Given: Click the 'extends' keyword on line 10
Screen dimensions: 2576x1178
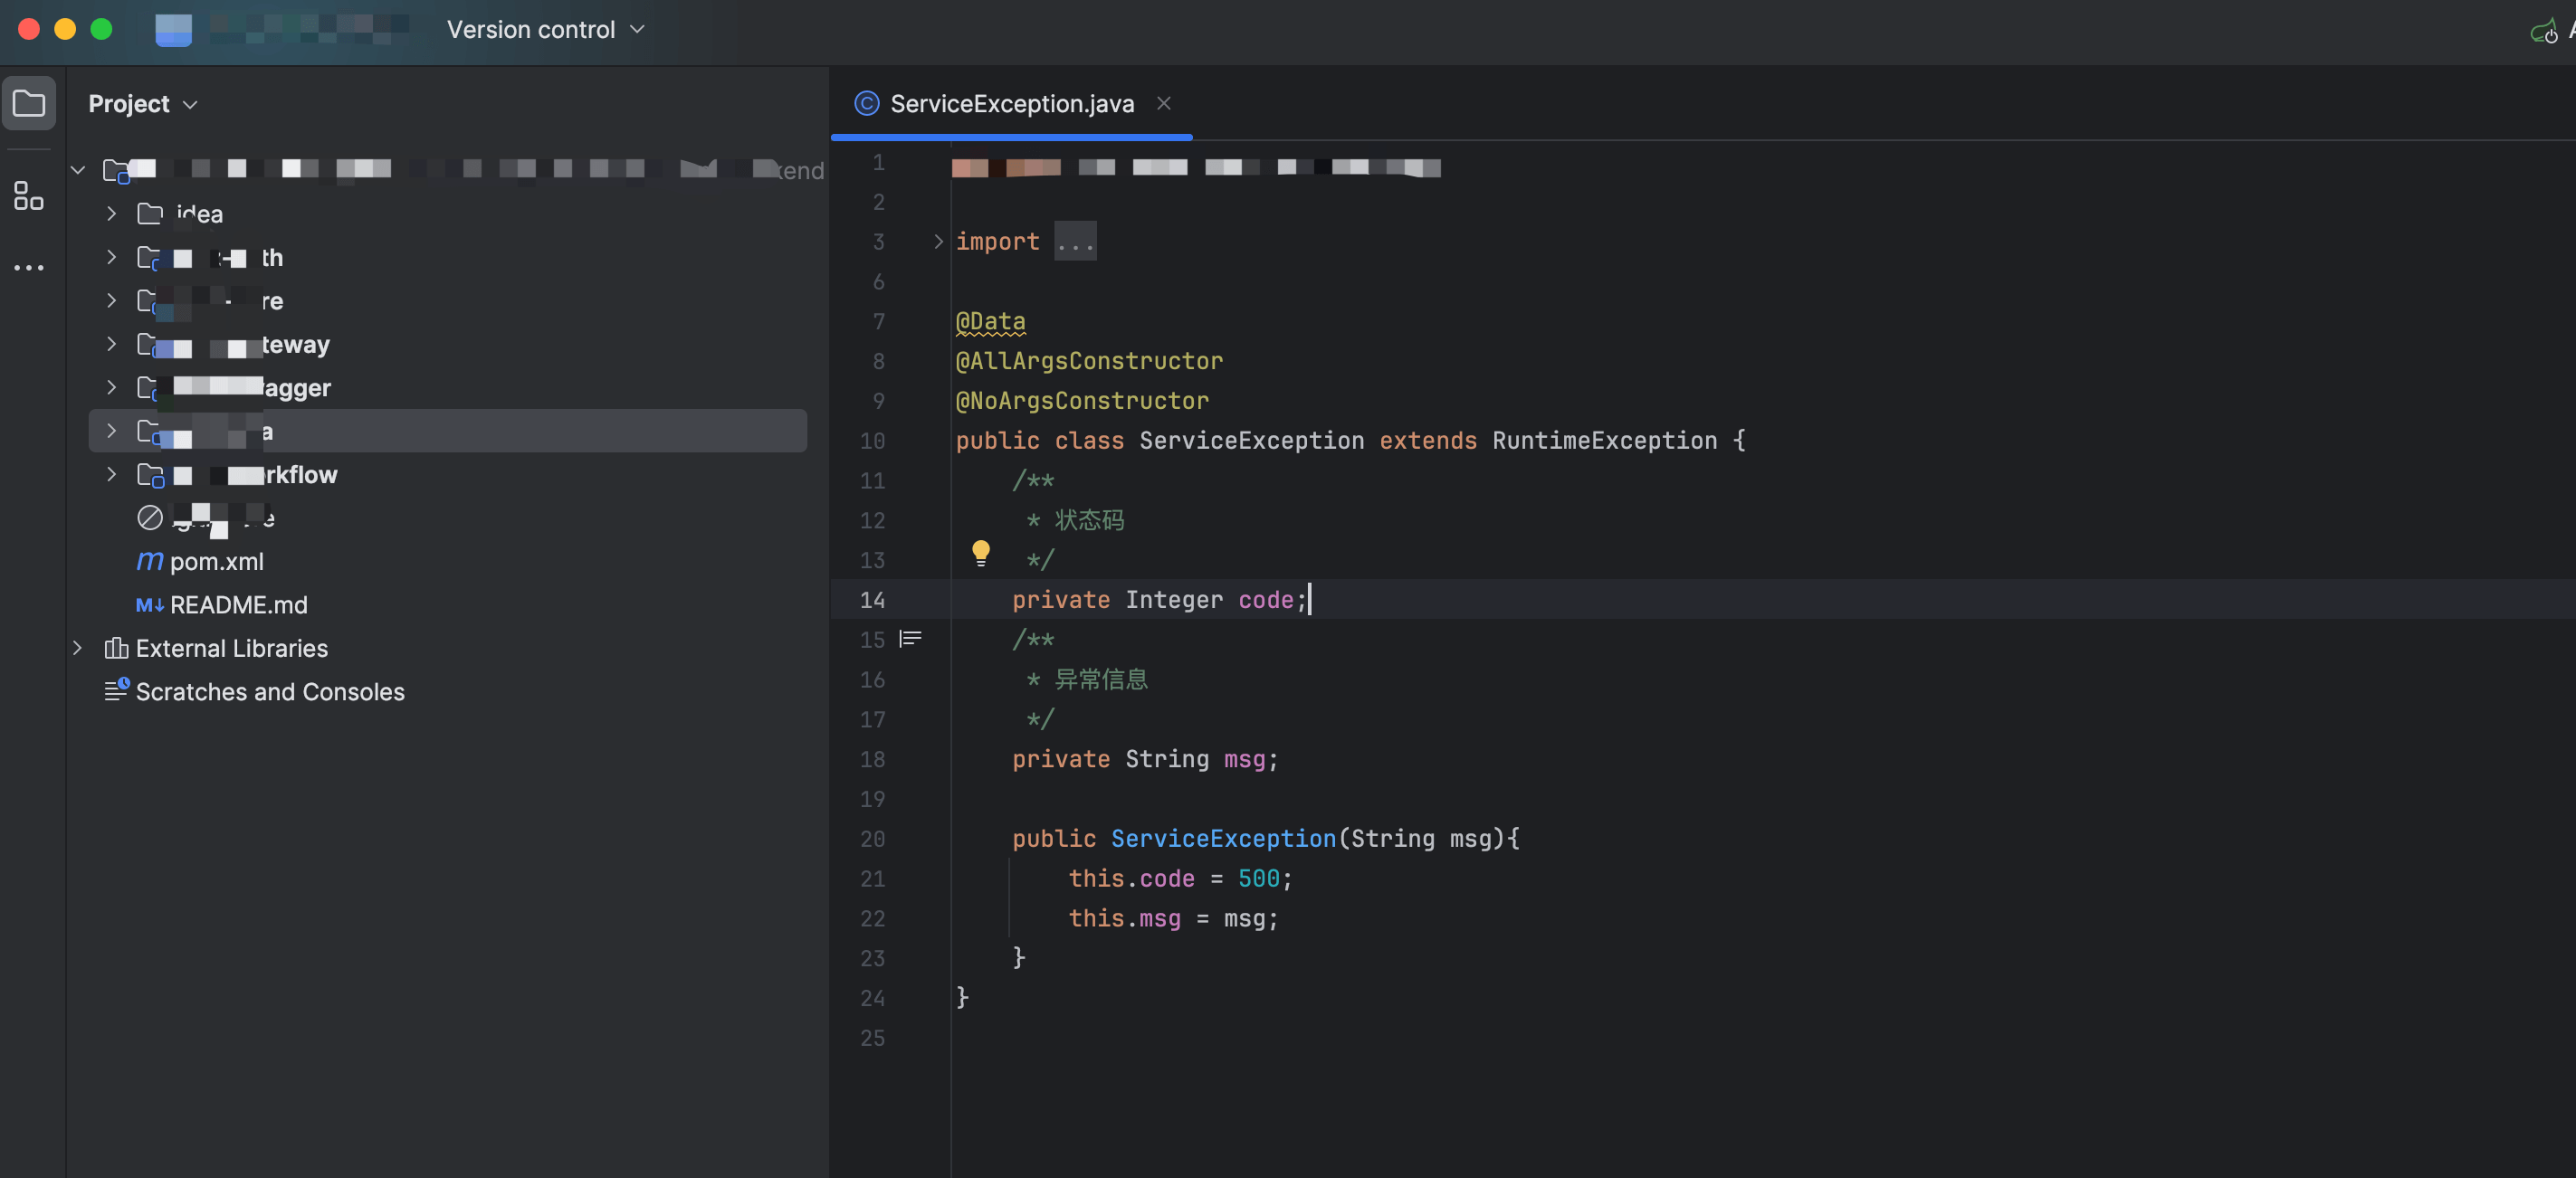Looking at the screenshot, I should [x=1427, y=441].
